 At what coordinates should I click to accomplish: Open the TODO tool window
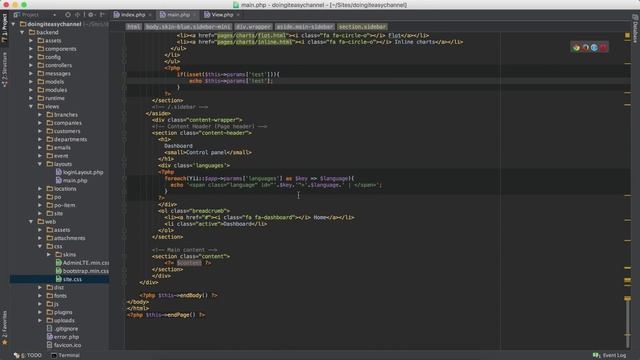(x=28, y=356)
